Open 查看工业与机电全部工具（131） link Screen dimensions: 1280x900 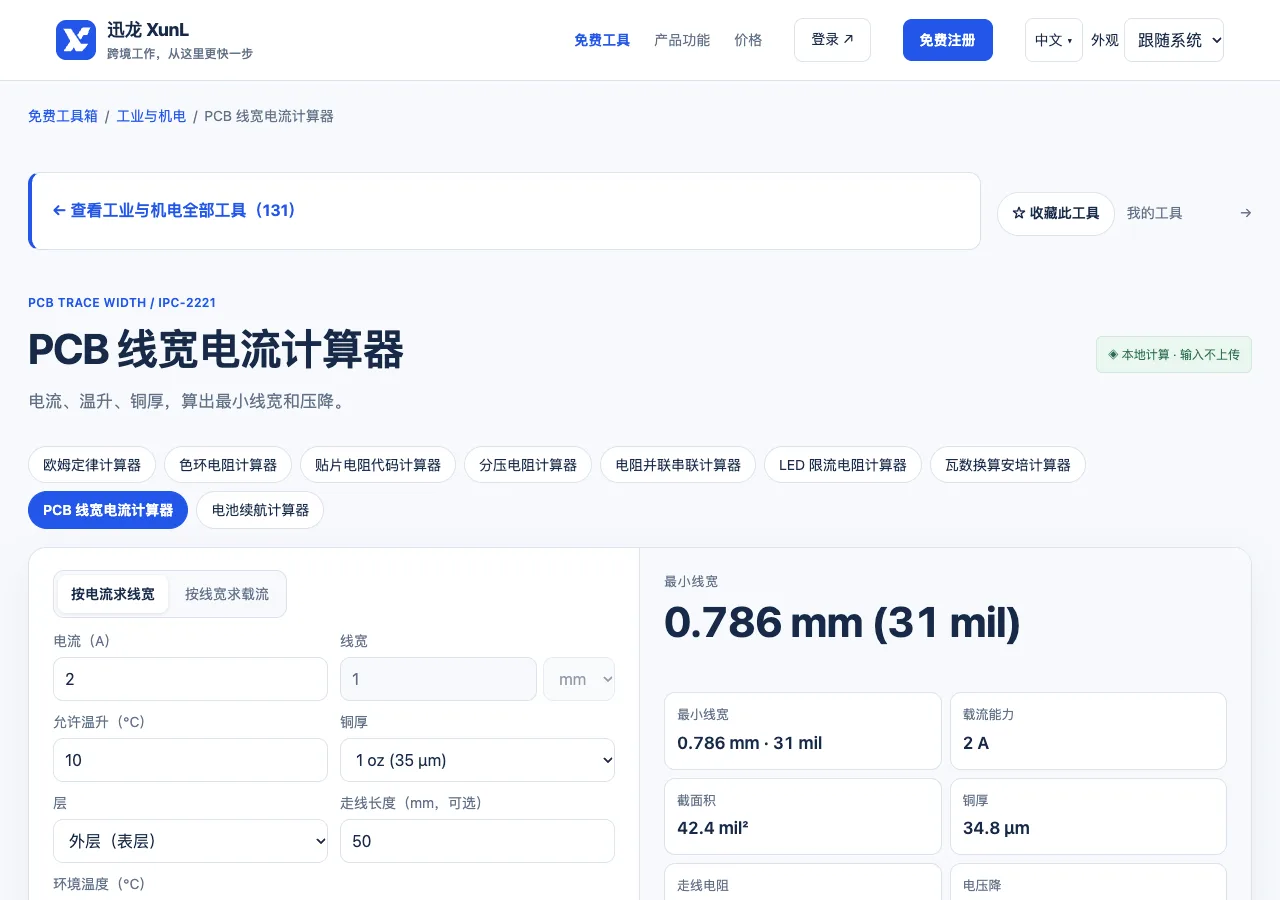(x=174, y=211)
